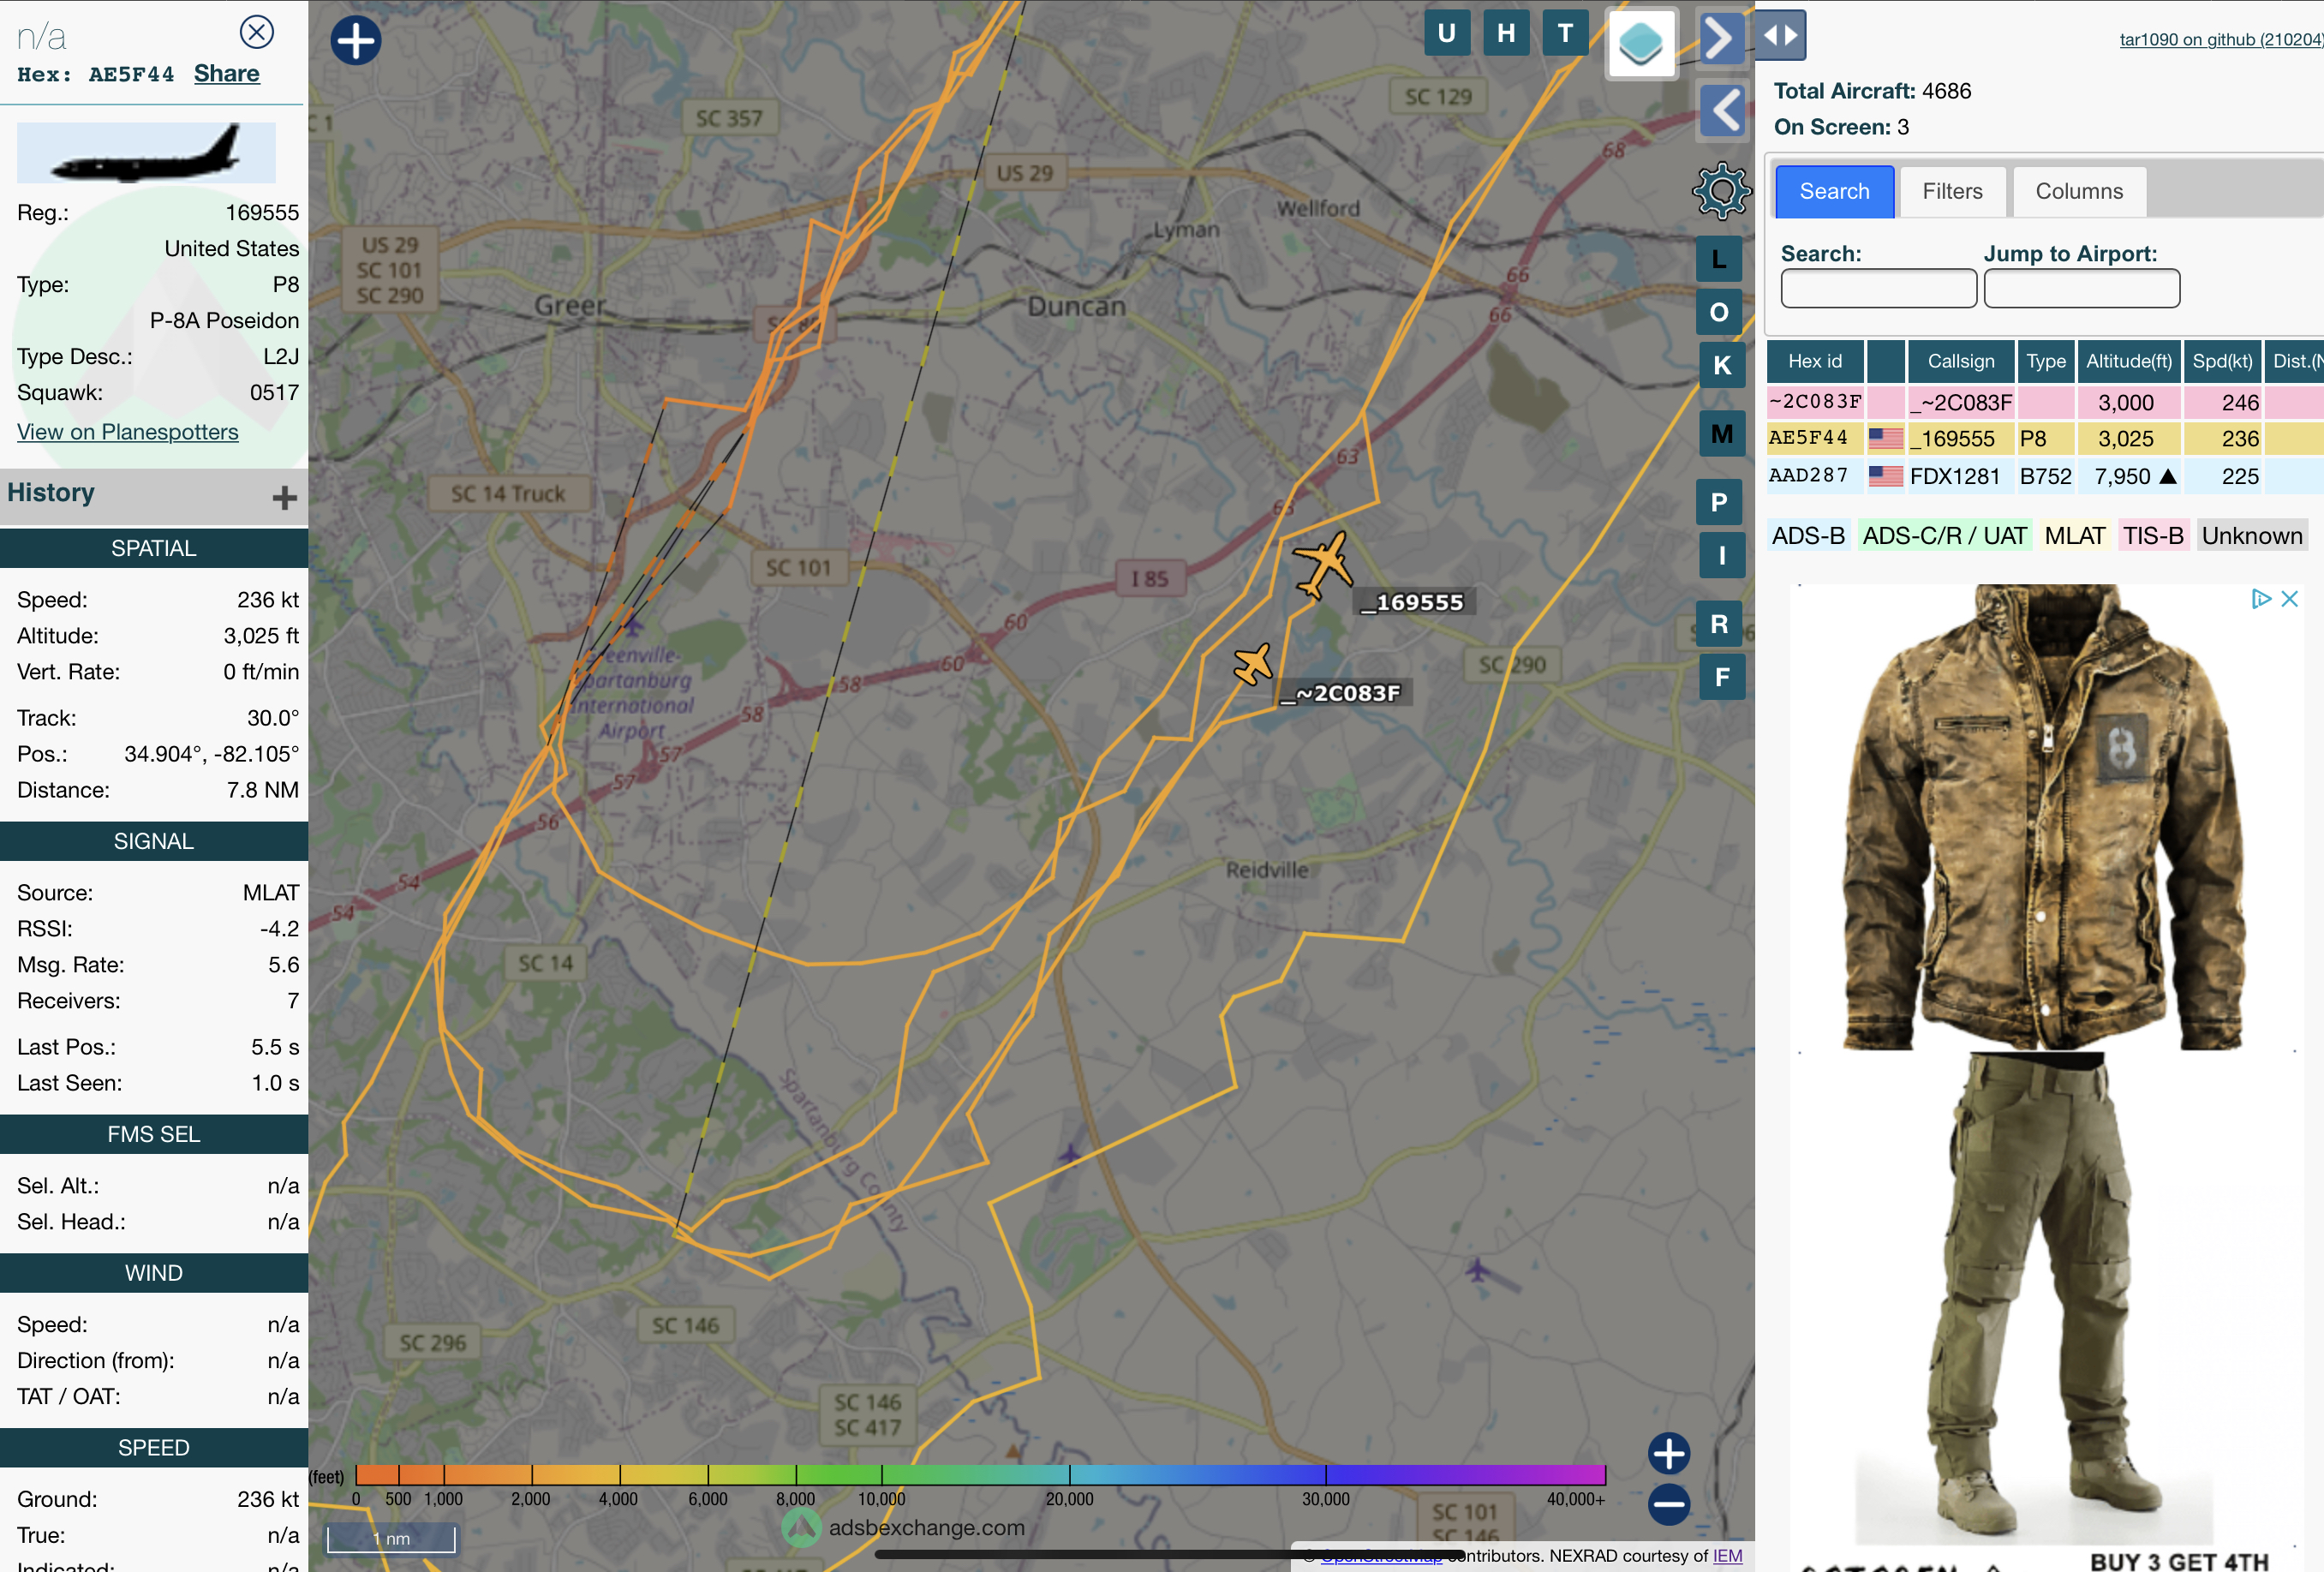Sort by Callsign column header
The height and width of the screenshot is (1572, 2324).
click(1960, 361)
